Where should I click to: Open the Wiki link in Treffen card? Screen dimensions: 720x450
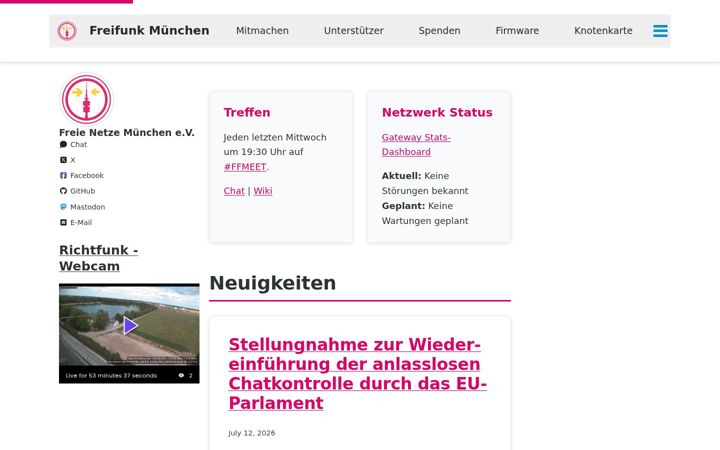click(x=263, y=191)
